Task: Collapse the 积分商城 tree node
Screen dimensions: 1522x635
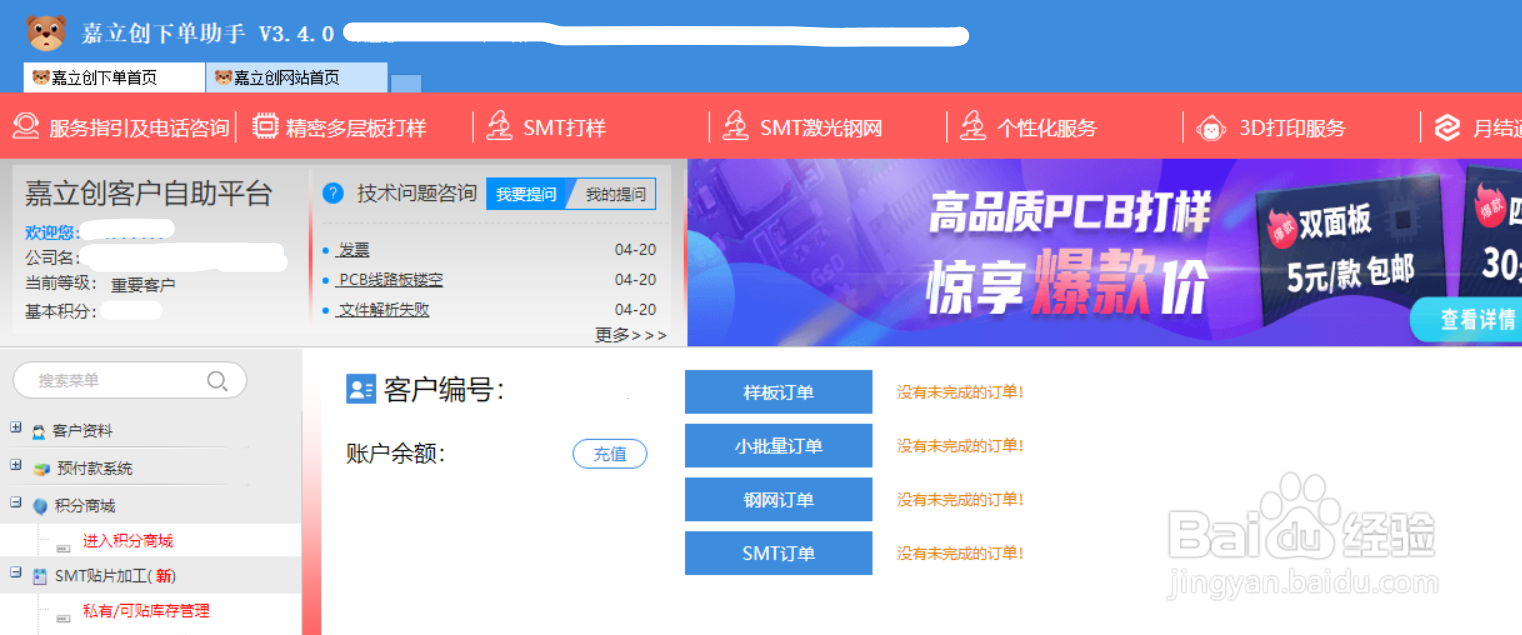Action: 16,502
